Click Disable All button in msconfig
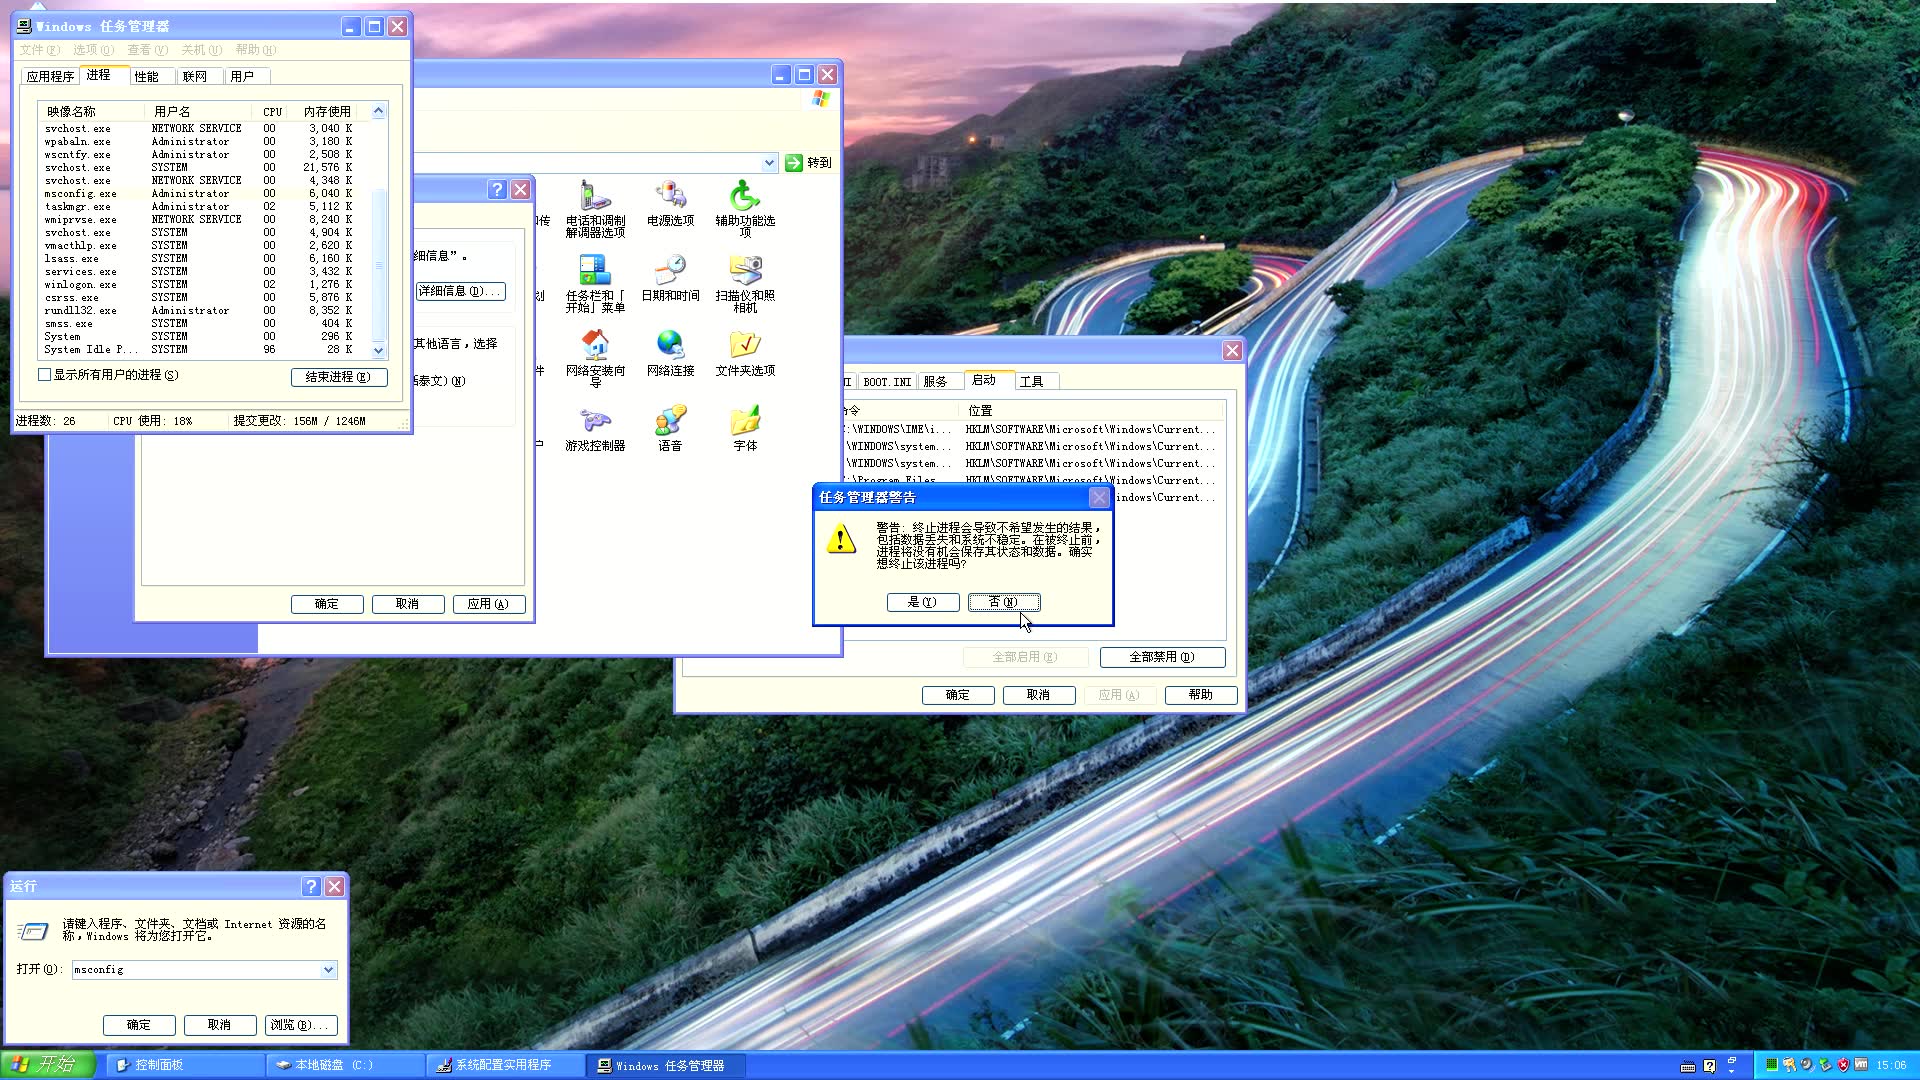Image resolution: width=1920 pixels, height=1080 pixels. (1161, 657)
